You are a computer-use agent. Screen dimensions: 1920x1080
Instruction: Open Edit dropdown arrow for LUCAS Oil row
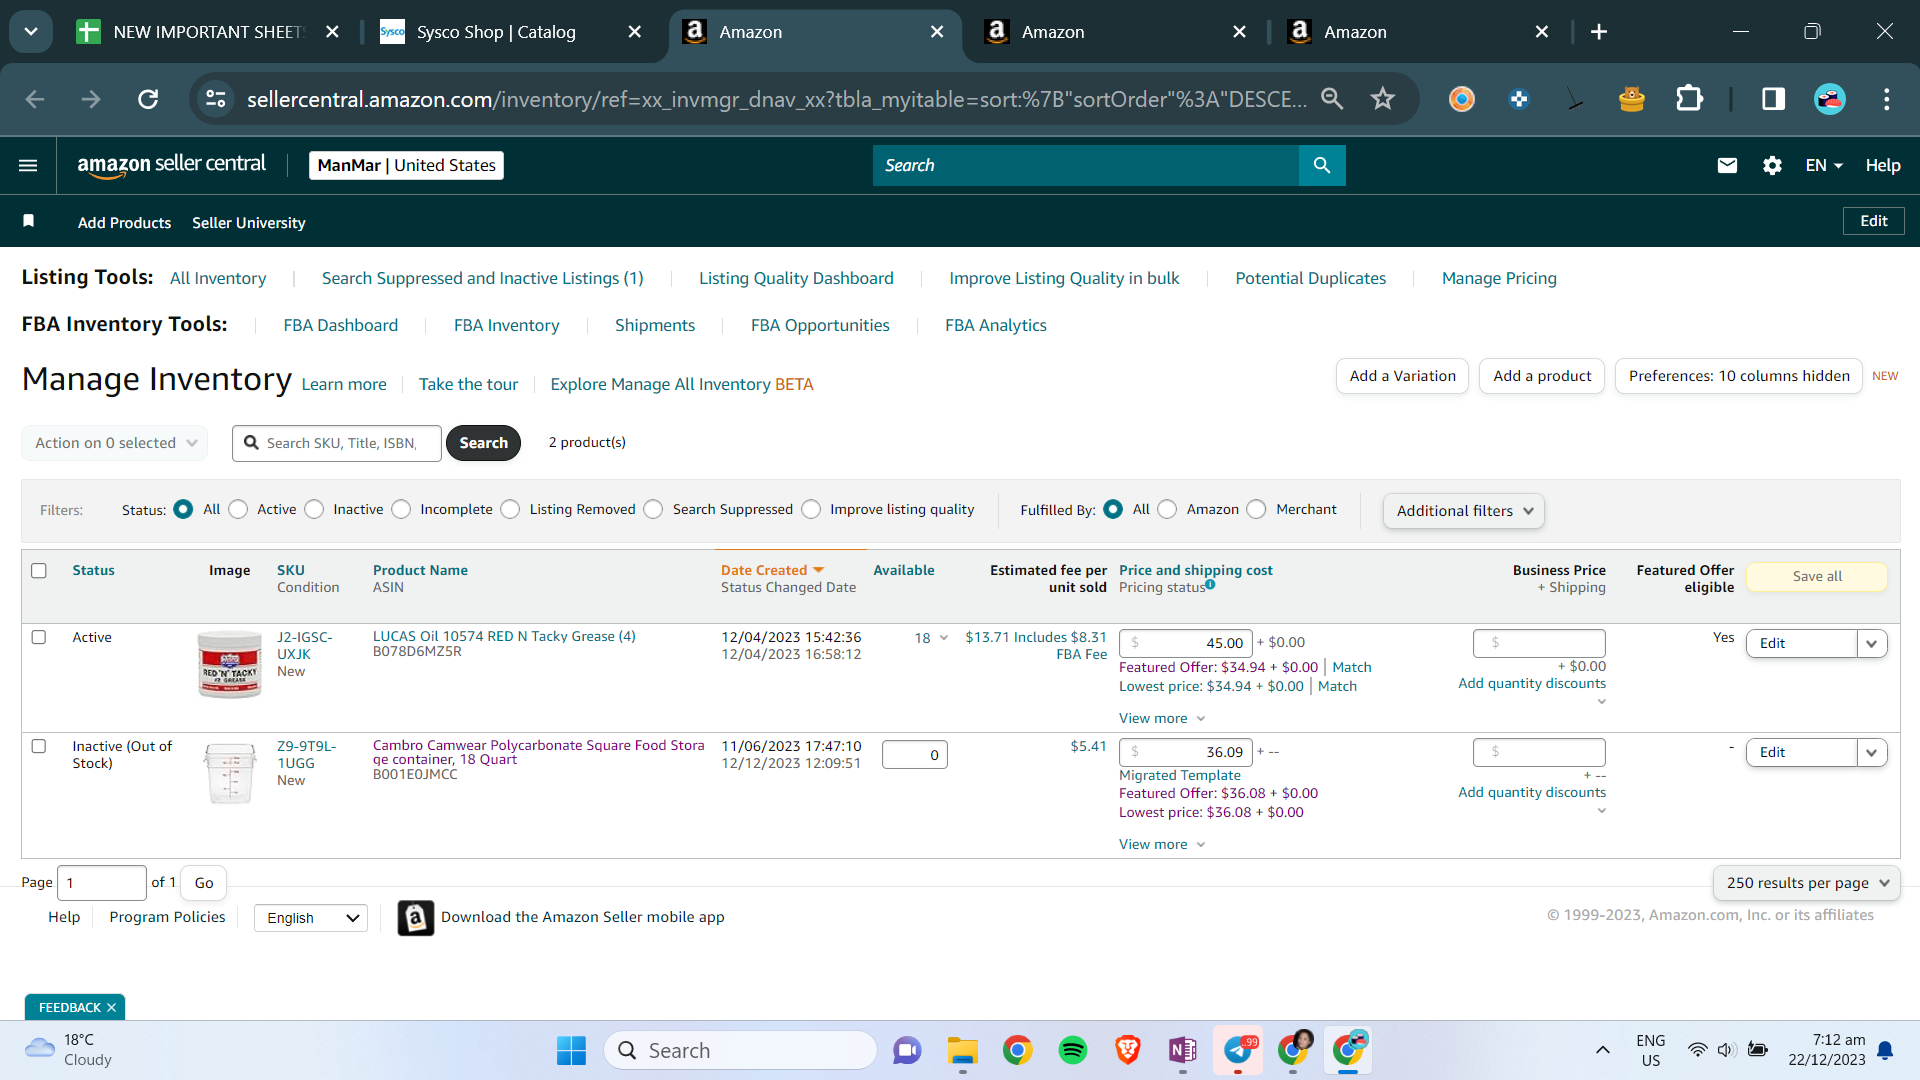click(x=1872, y=643)
